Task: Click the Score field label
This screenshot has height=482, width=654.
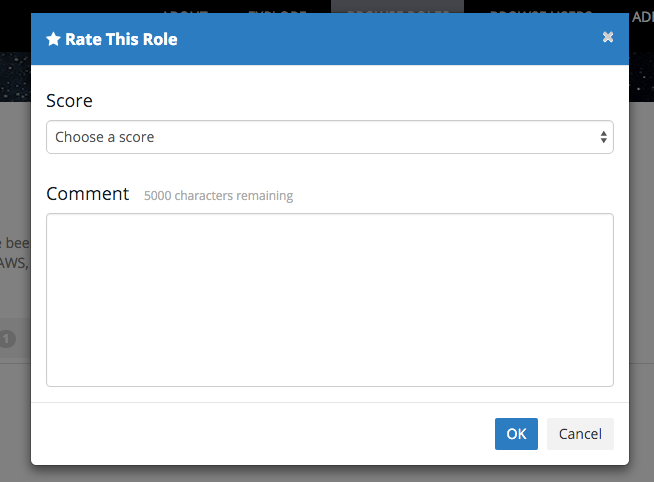Action: click(x=69, y=101)
